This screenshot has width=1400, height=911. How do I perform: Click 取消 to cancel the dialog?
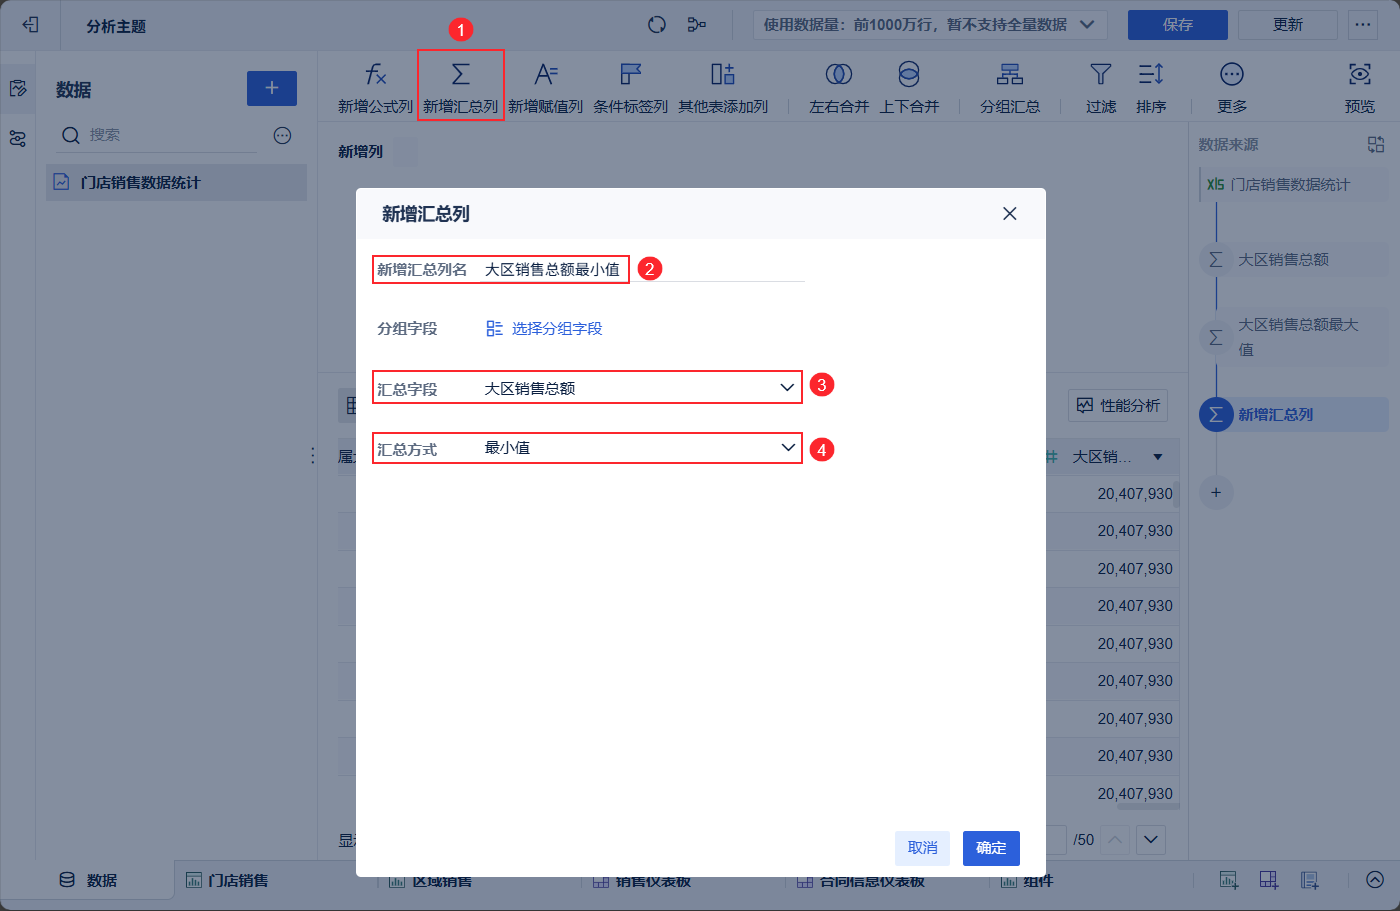(x=923, y=848)
